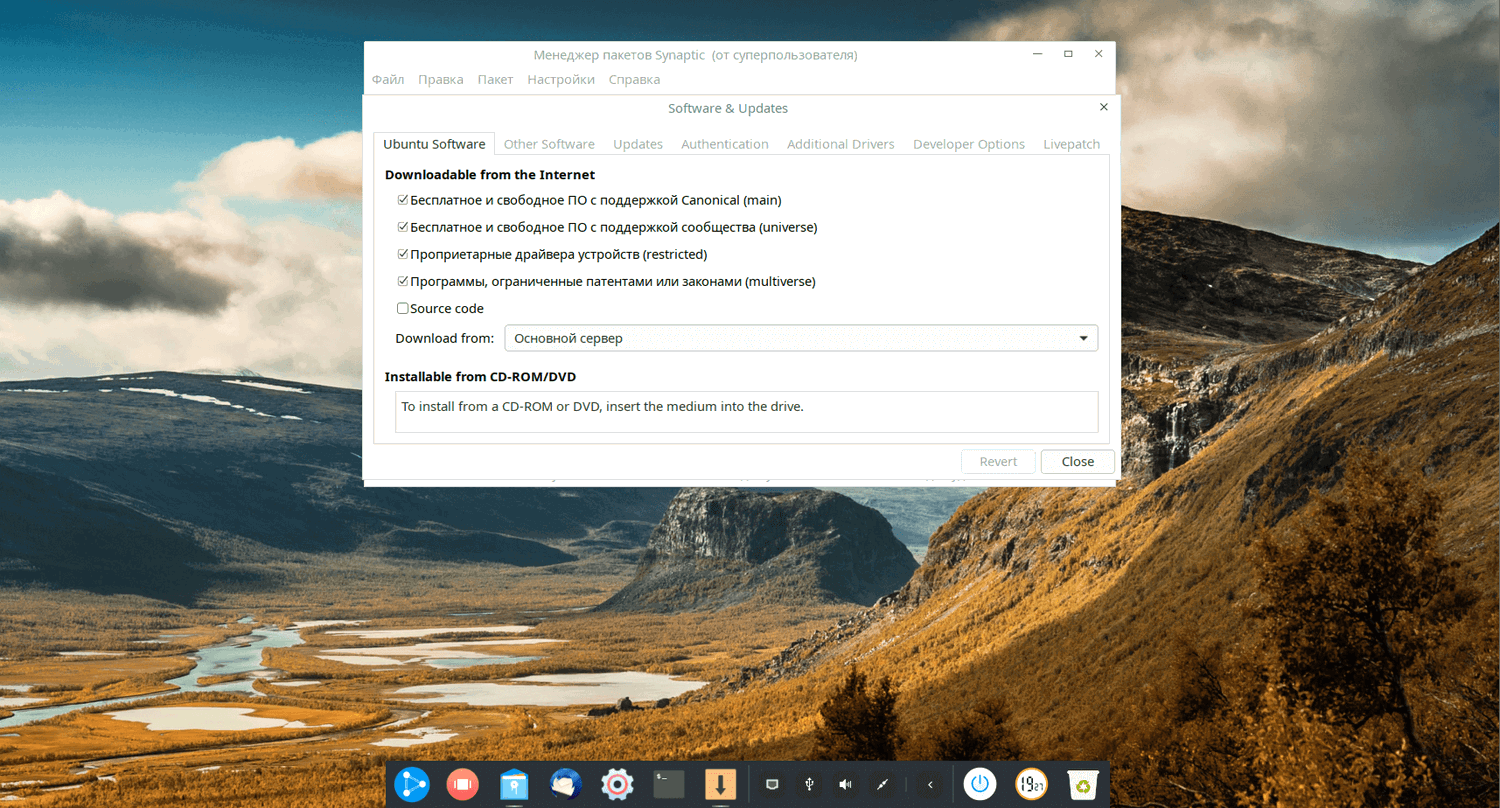Viewport: 1500px width, 808px height.
Task: Open the Developer Options tab
Action: [x=969, y=144]
